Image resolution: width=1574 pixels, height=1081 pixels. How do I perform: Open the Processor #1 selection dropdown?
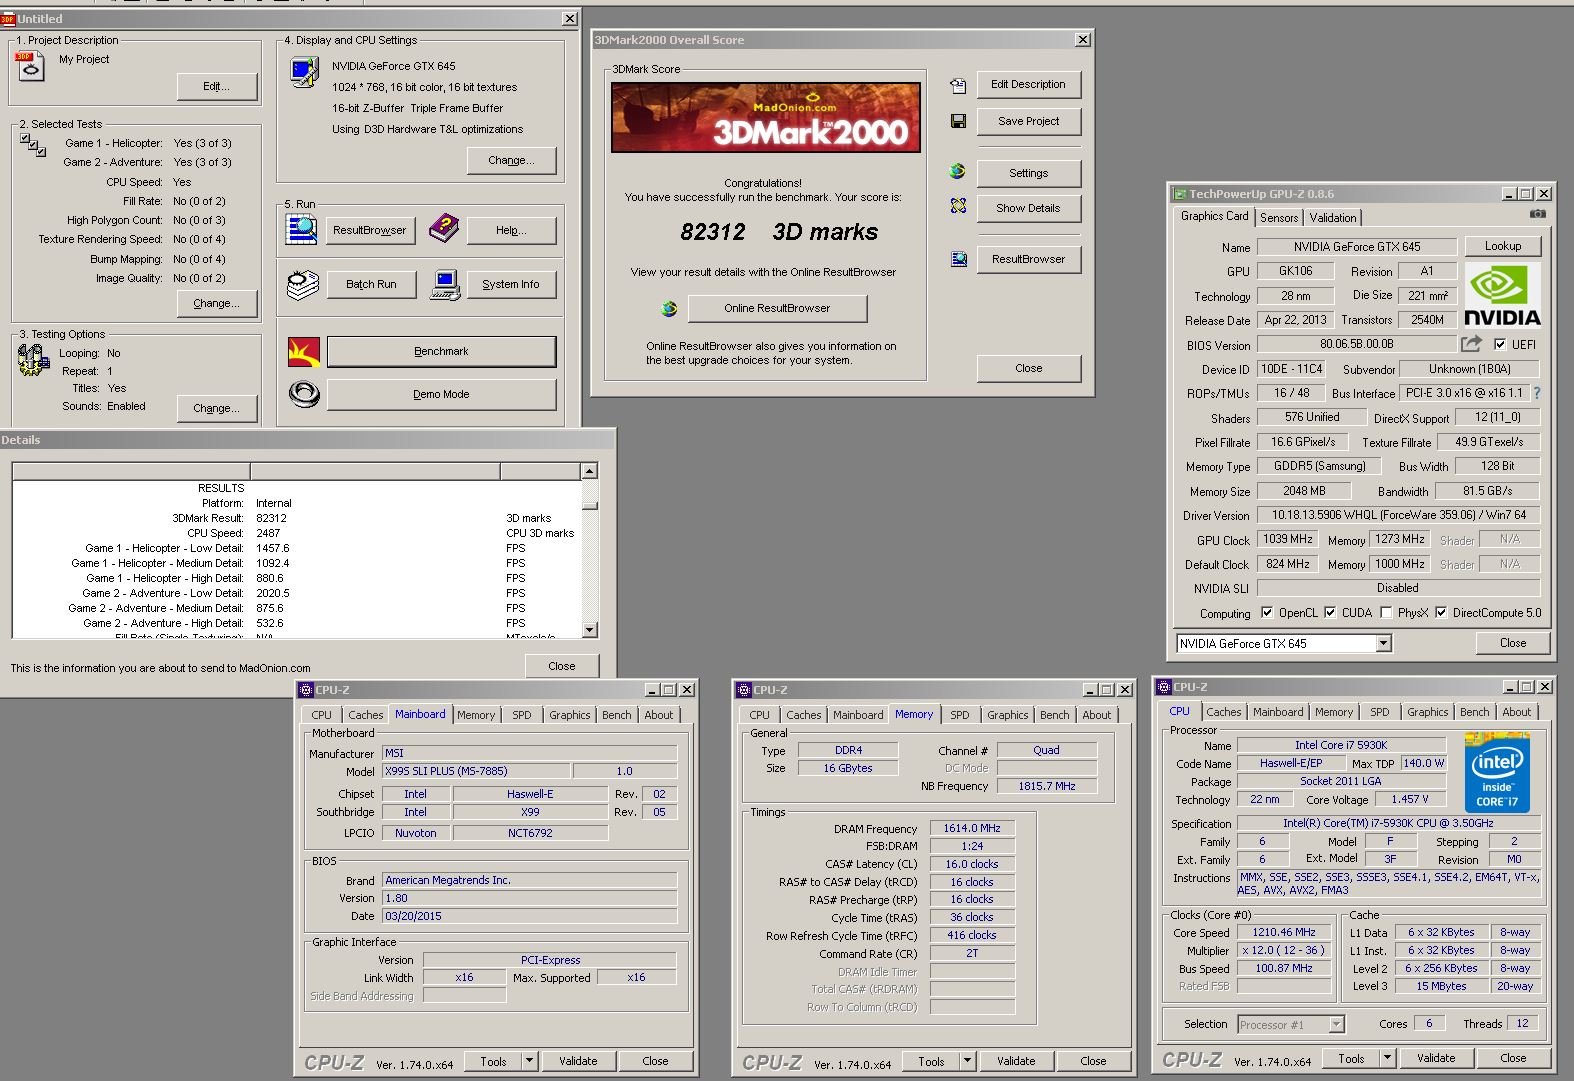(x=1336, y=1024)
